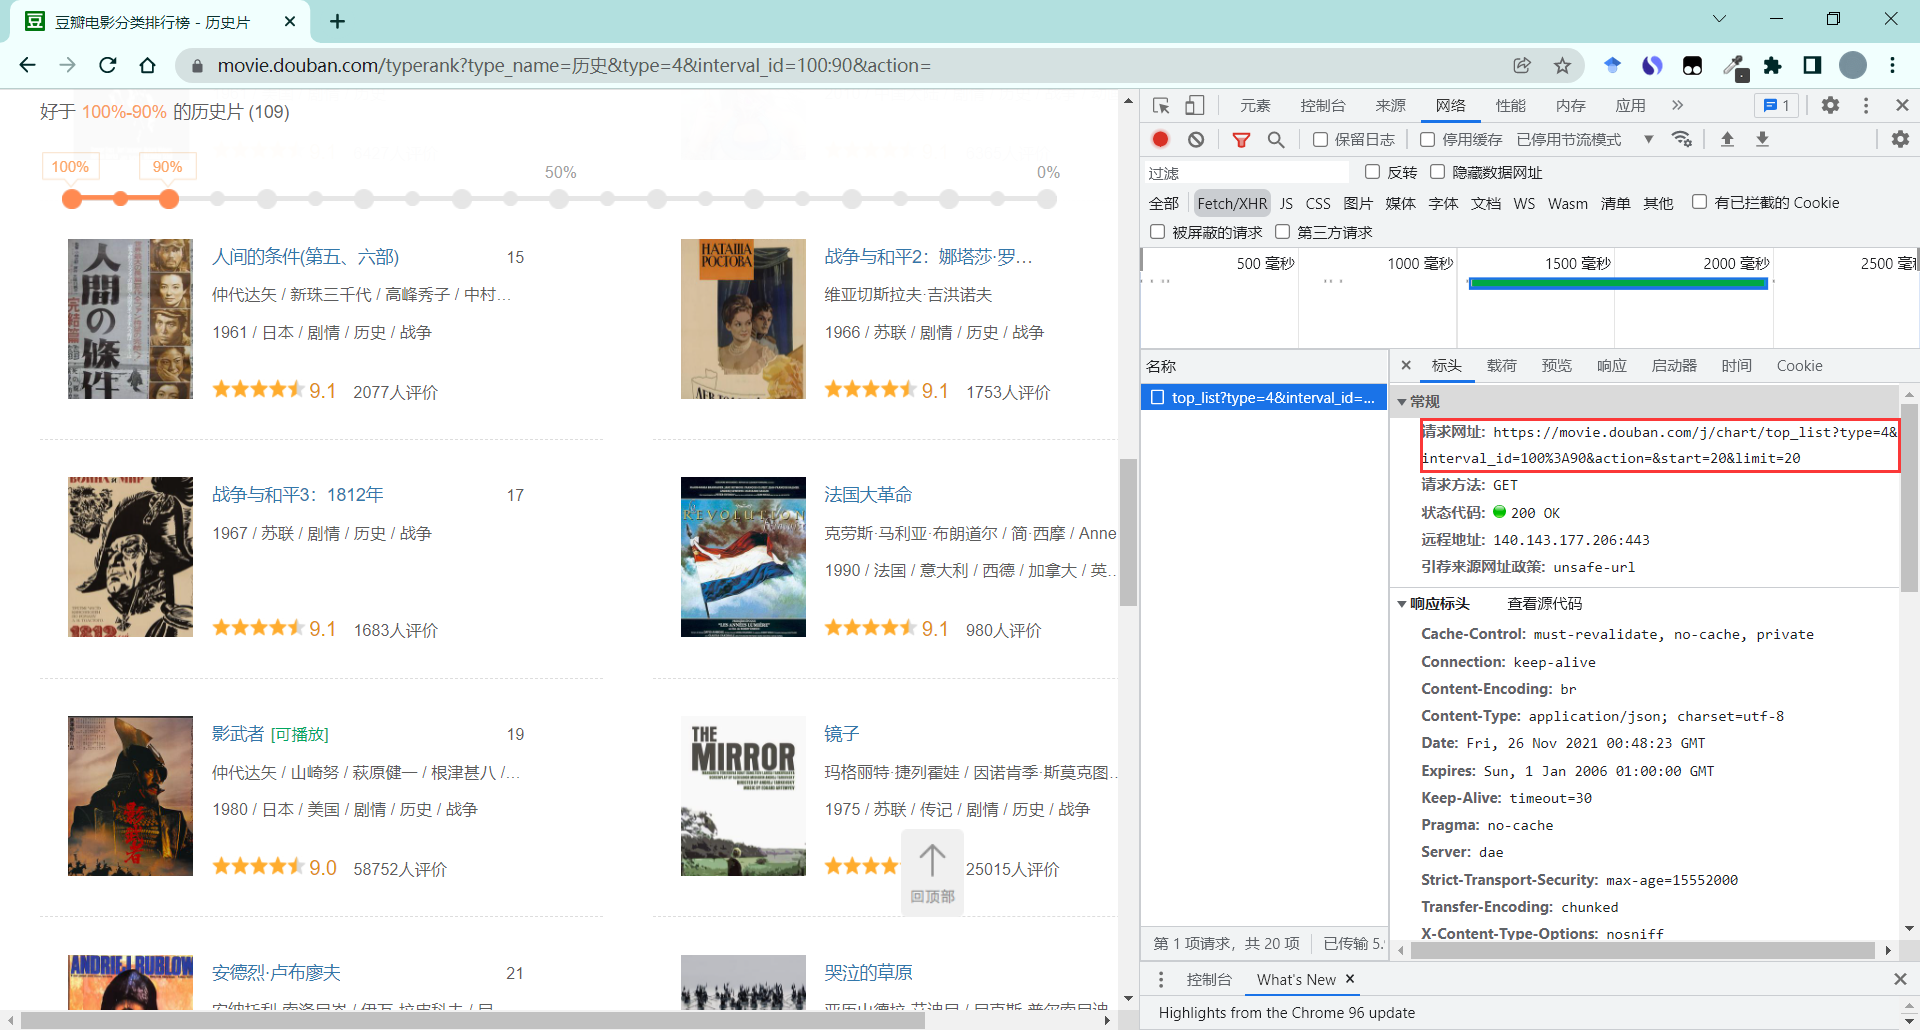Toggle the network filter funnel icon
The width and height of the screenshot is (1920, 1030).
click(1241, 140)
